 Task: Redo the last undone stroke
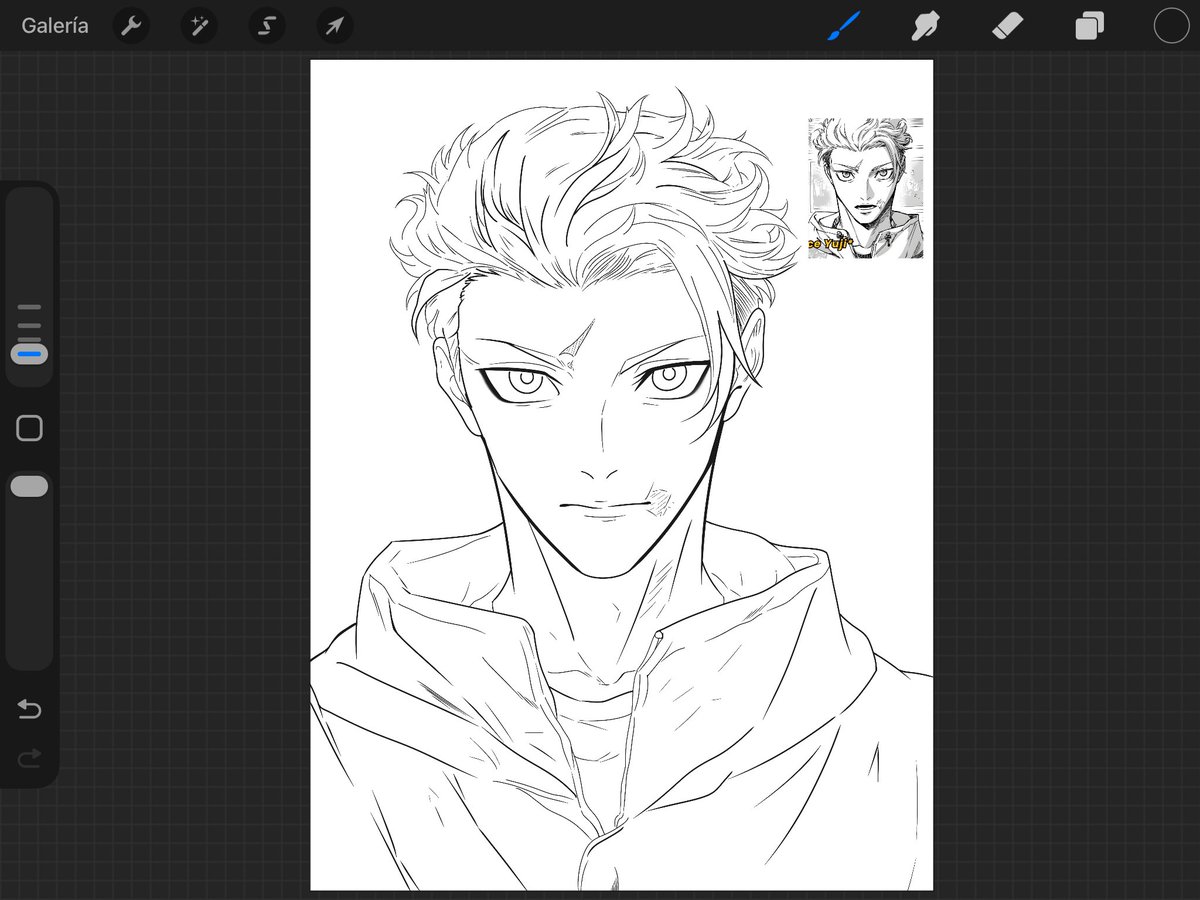coord(29,758)
